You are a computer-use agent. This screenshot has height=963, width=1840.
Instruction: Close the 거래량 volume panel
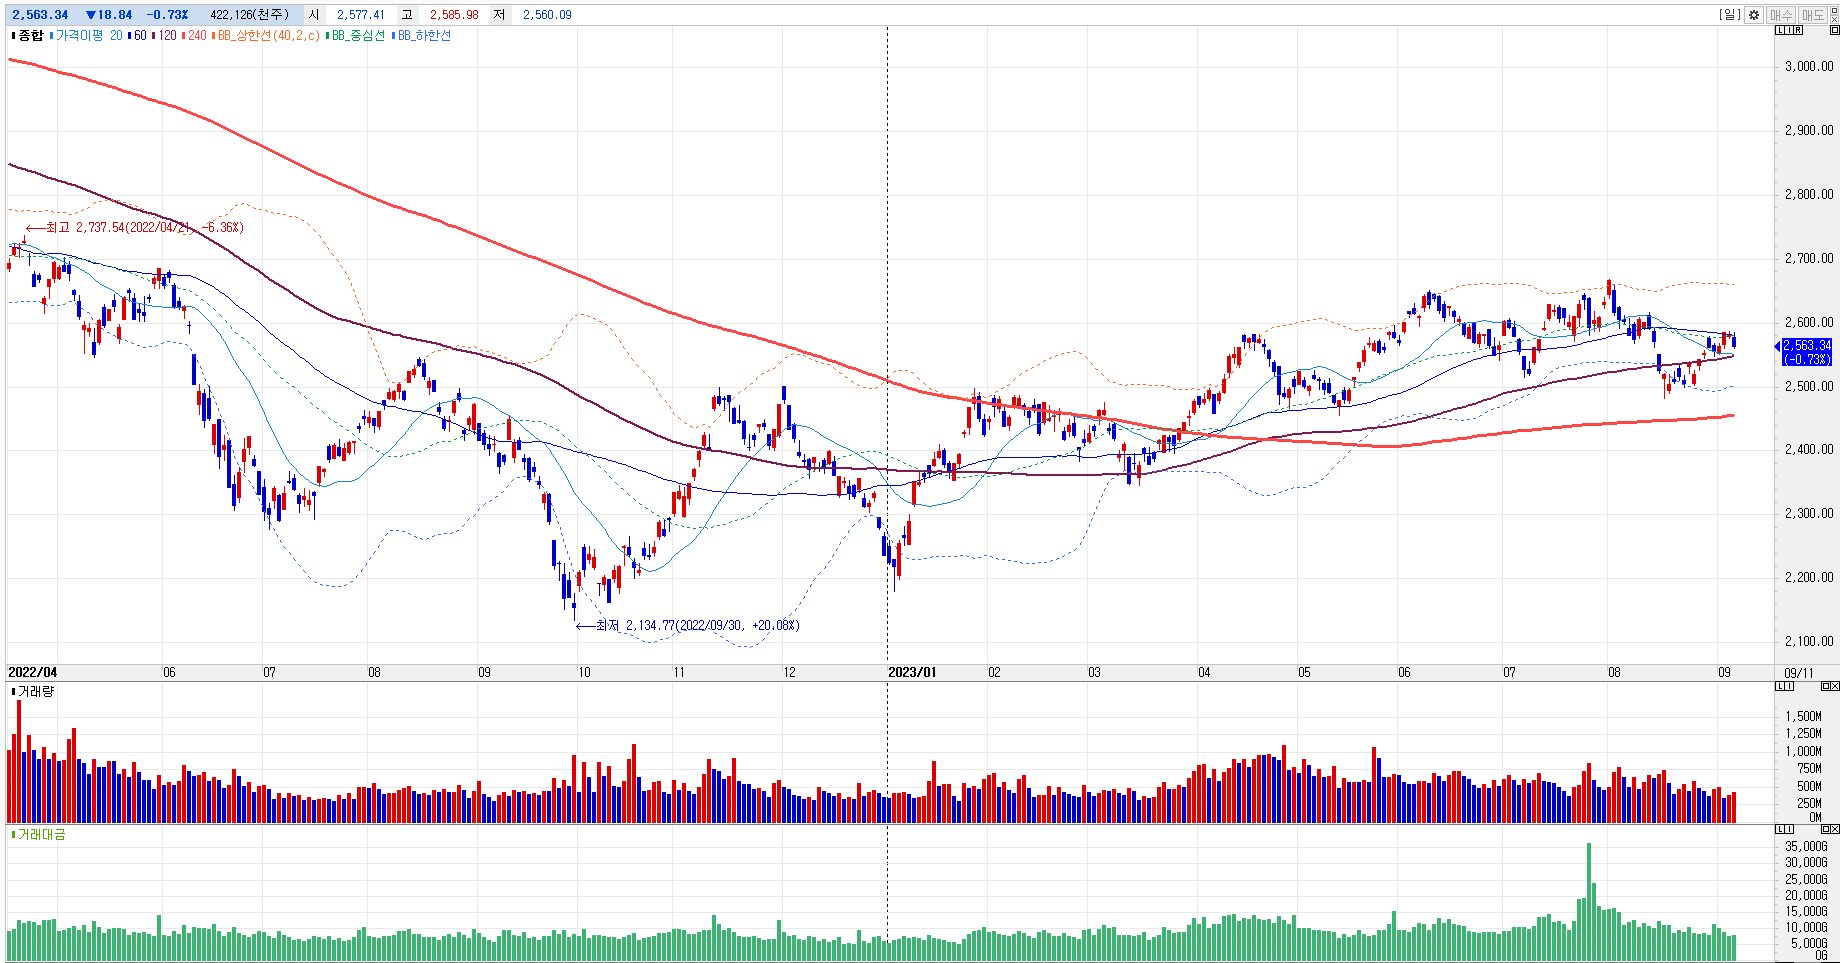point(1835,686)
